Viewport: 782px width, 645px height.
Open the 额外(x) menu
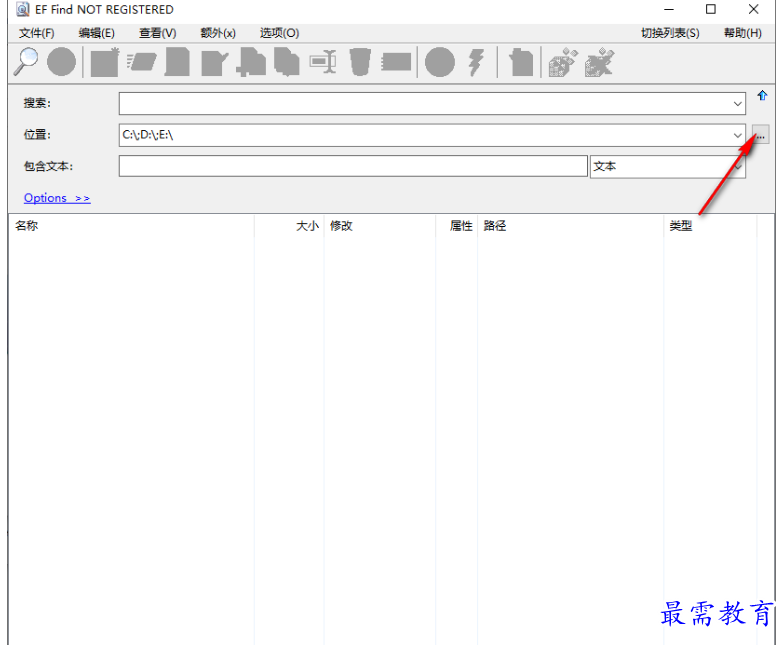click(x=218, y=33)
